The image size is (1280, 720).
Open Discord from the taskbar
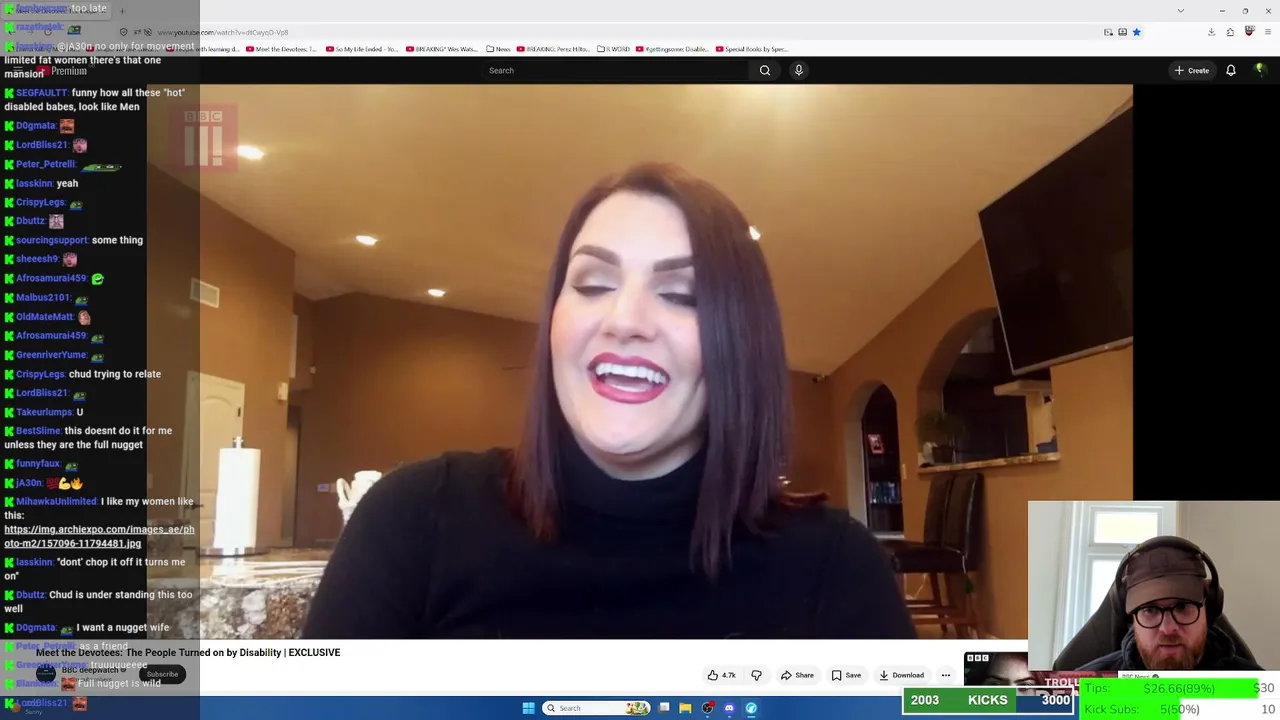click(729, 708)
